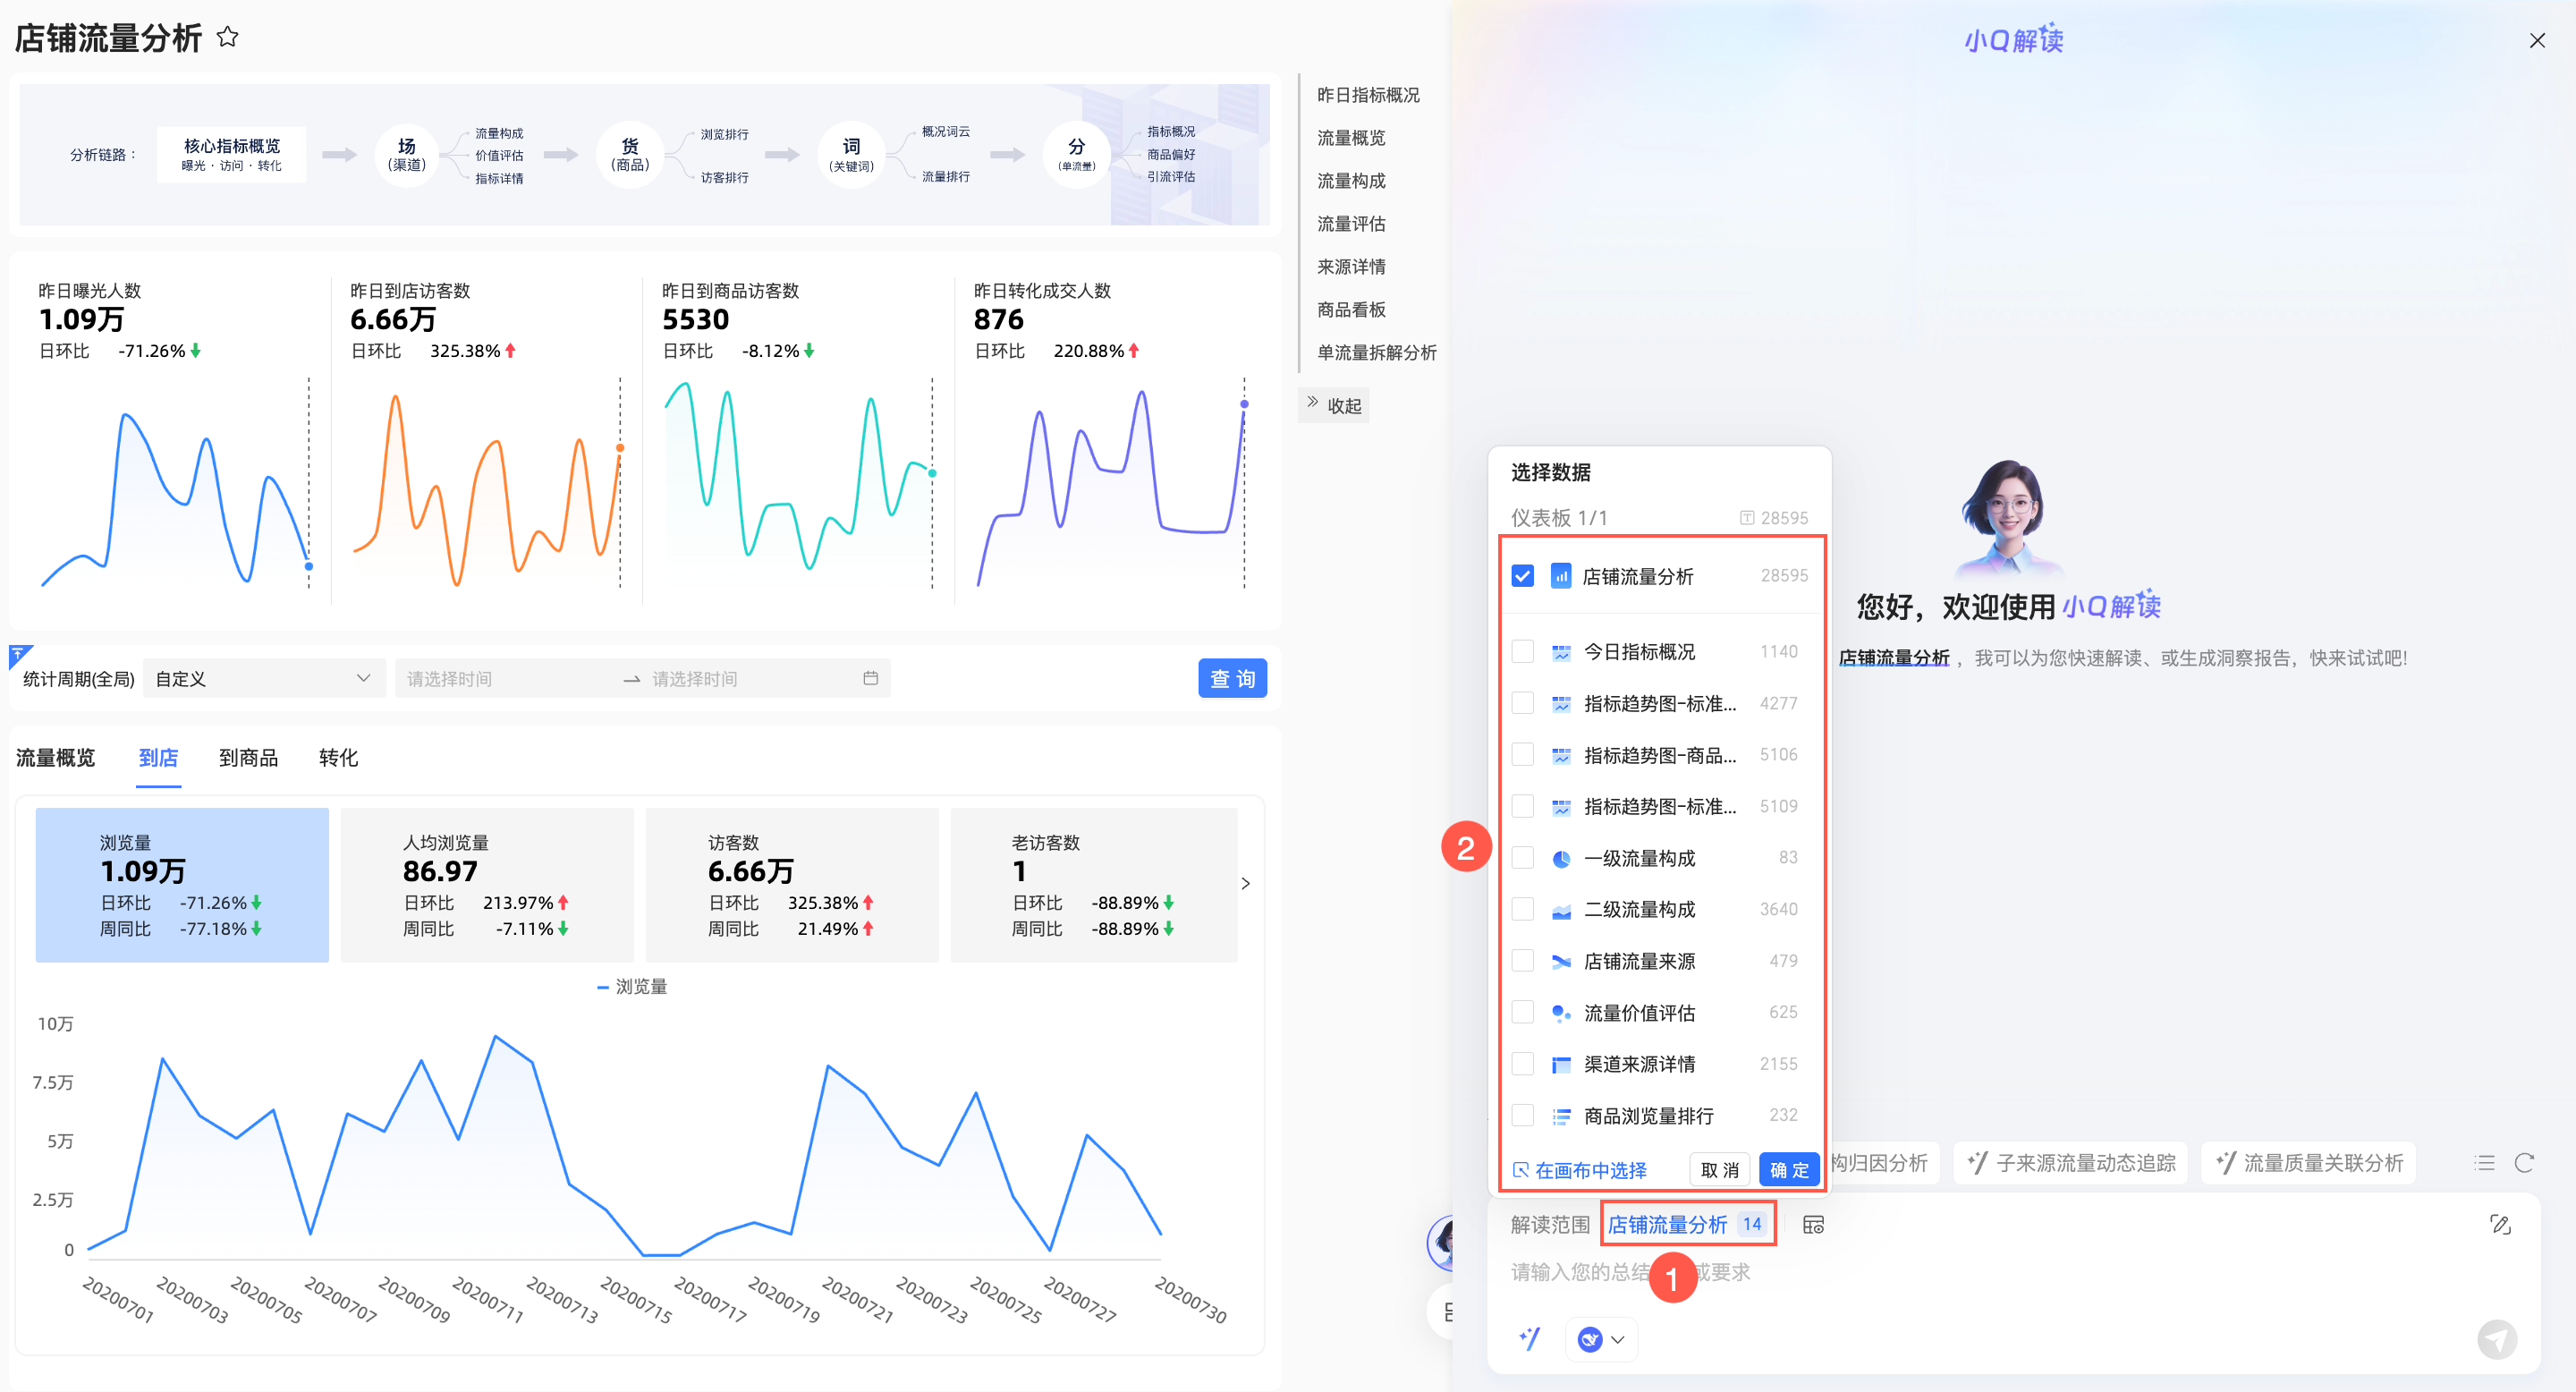The width and height of the screenshot is (2576, 1392).
Task: Click the refresh suggestions circular arrow icon
Action: tap(2524, 1163)
